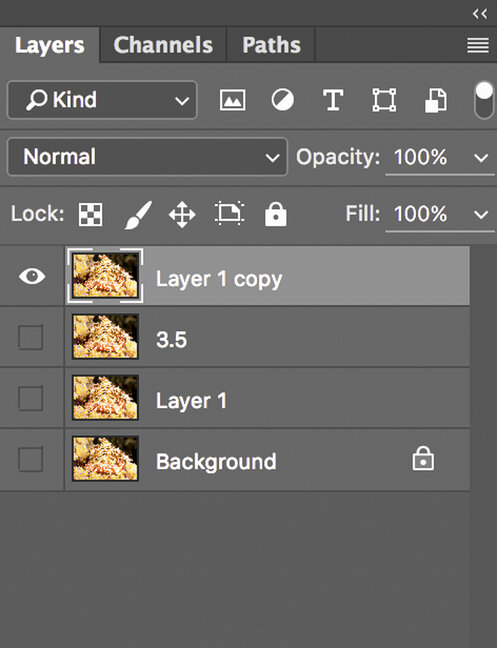This screenshot has height=648, width=497.
Task: Show the Background layer visibility
Action: pyautogui.click(x=31, y=459)
